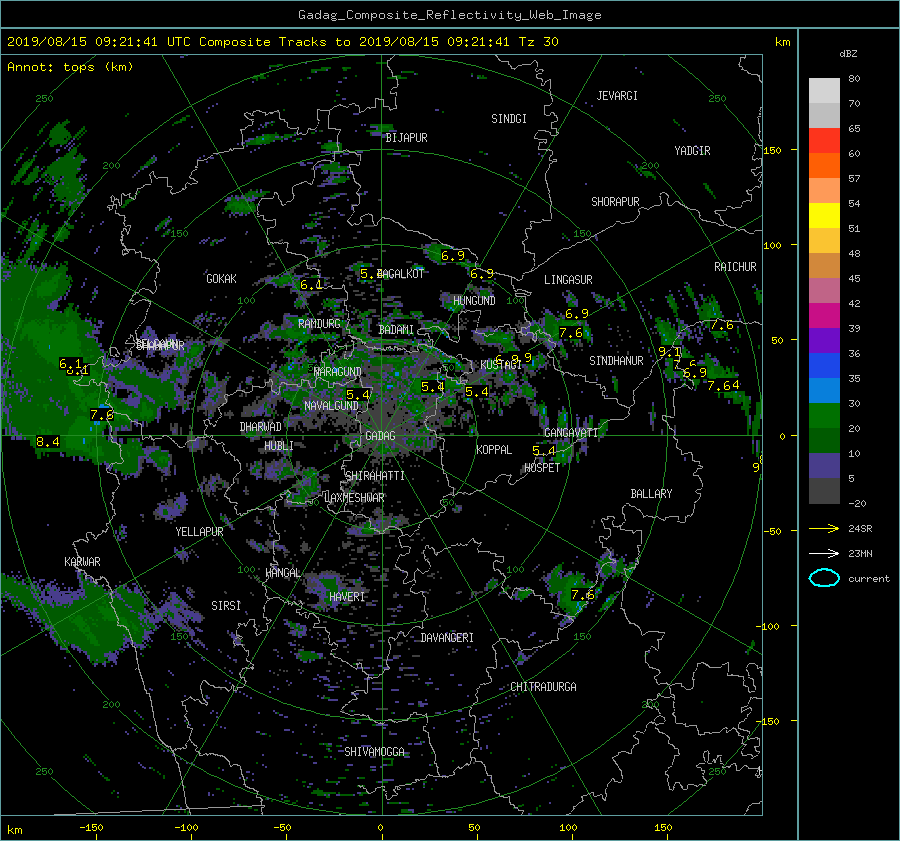Click the RAICHUR city label

(x=735, y=267)
